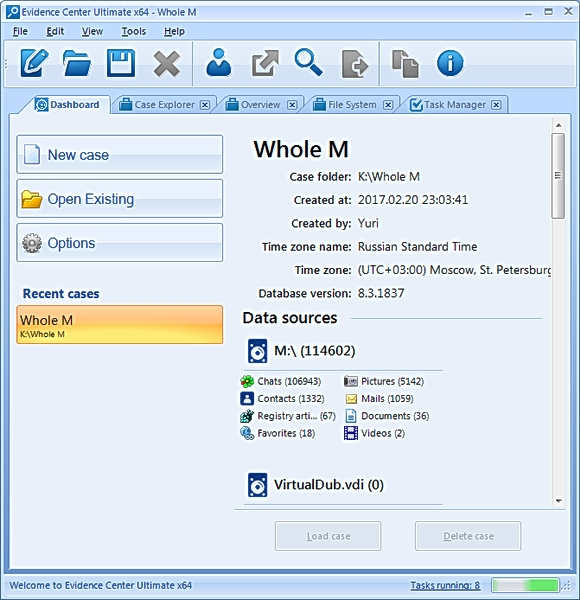This screenshot has width=580, height=600.
Task: Click the vertical scrollbar thumb
Action: pos(559,176)
